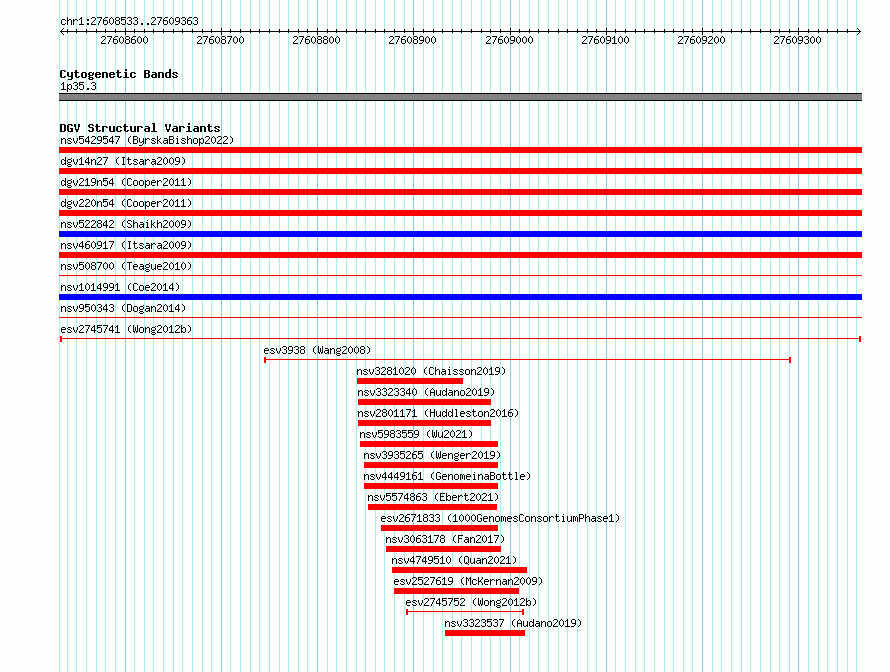
Task: Click the red bar under nsv5429547
Action: click(x=460, y=150)
